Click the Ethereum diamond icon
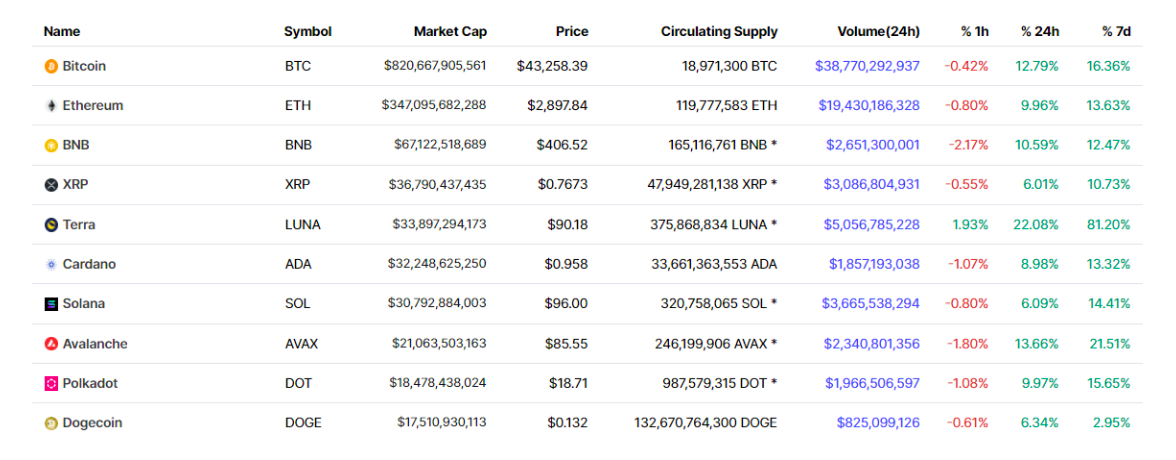 coord(51,105)
